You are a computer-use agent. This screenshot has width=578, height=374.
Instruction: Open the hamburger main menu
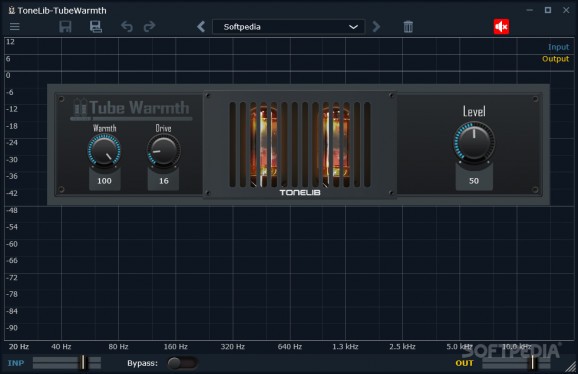[x=15, y=27]
